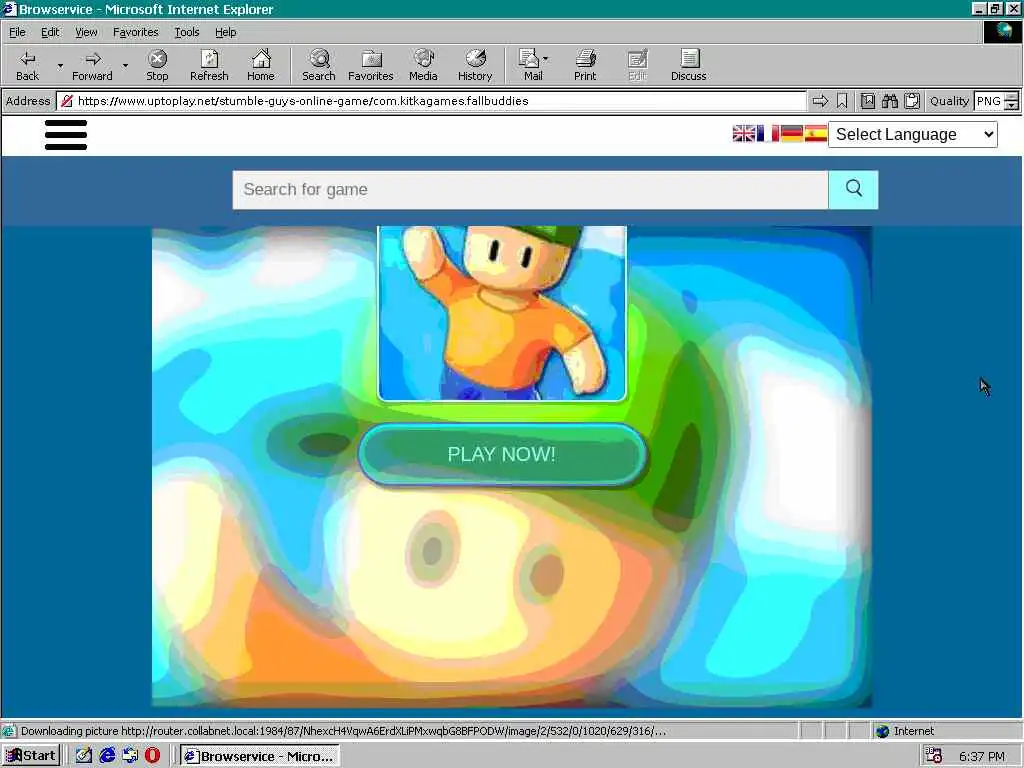This screenshot has height=768, width=1024.
Task: Click the Forward toolbar button
Action: coord(92,65)
